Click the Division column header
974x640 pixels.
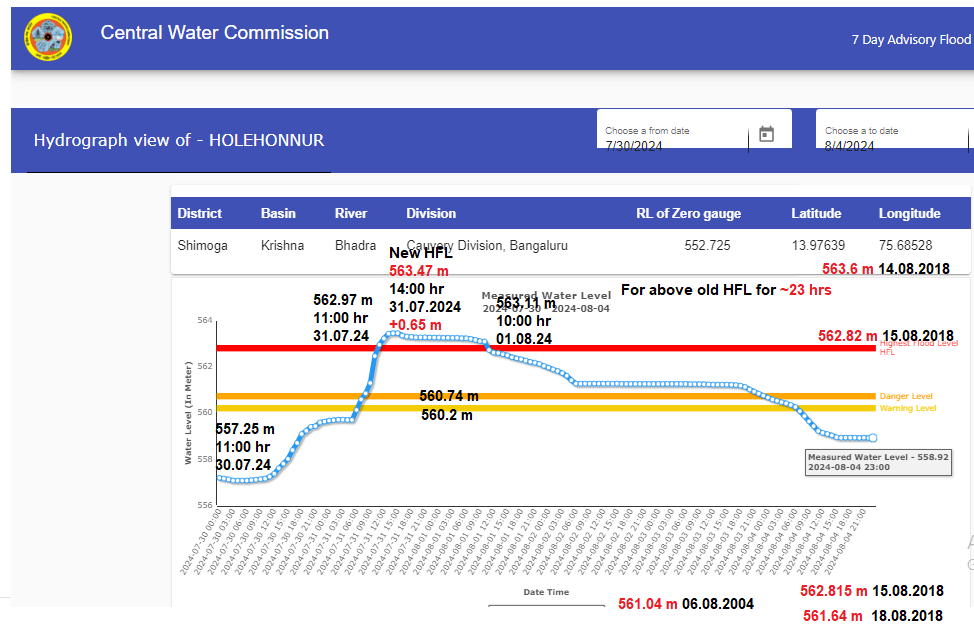click(x=431, y=213)
